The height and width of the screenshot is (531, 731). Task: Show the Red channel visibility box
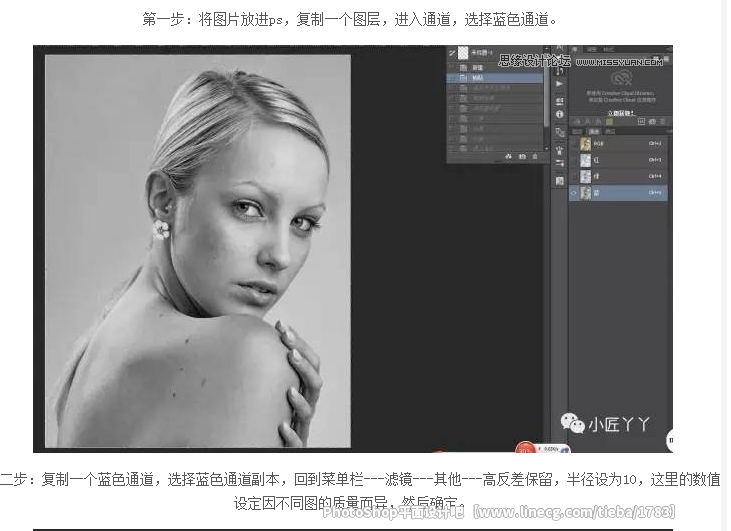pos(574,160)
